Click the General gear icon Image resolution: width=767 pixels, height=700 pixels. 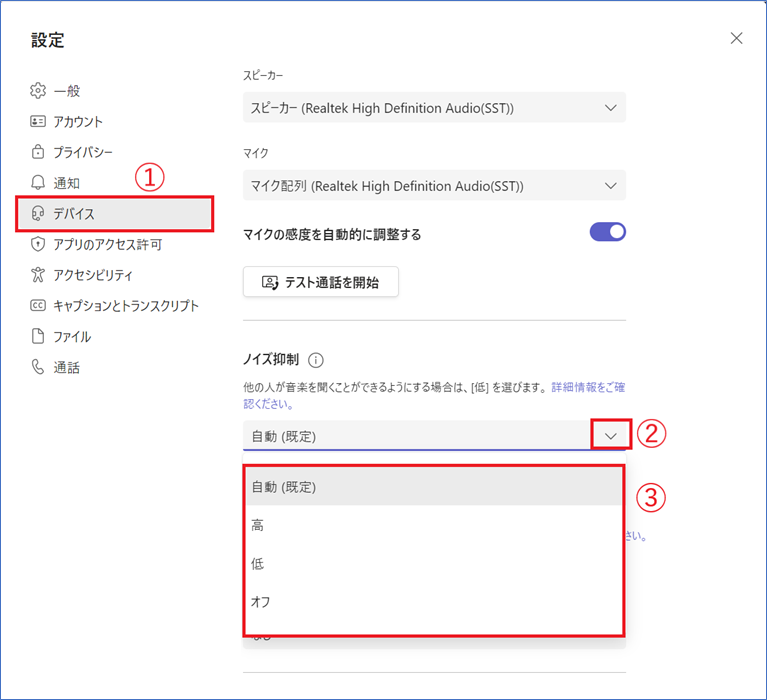pyautogui.click(x=38, y=91)
